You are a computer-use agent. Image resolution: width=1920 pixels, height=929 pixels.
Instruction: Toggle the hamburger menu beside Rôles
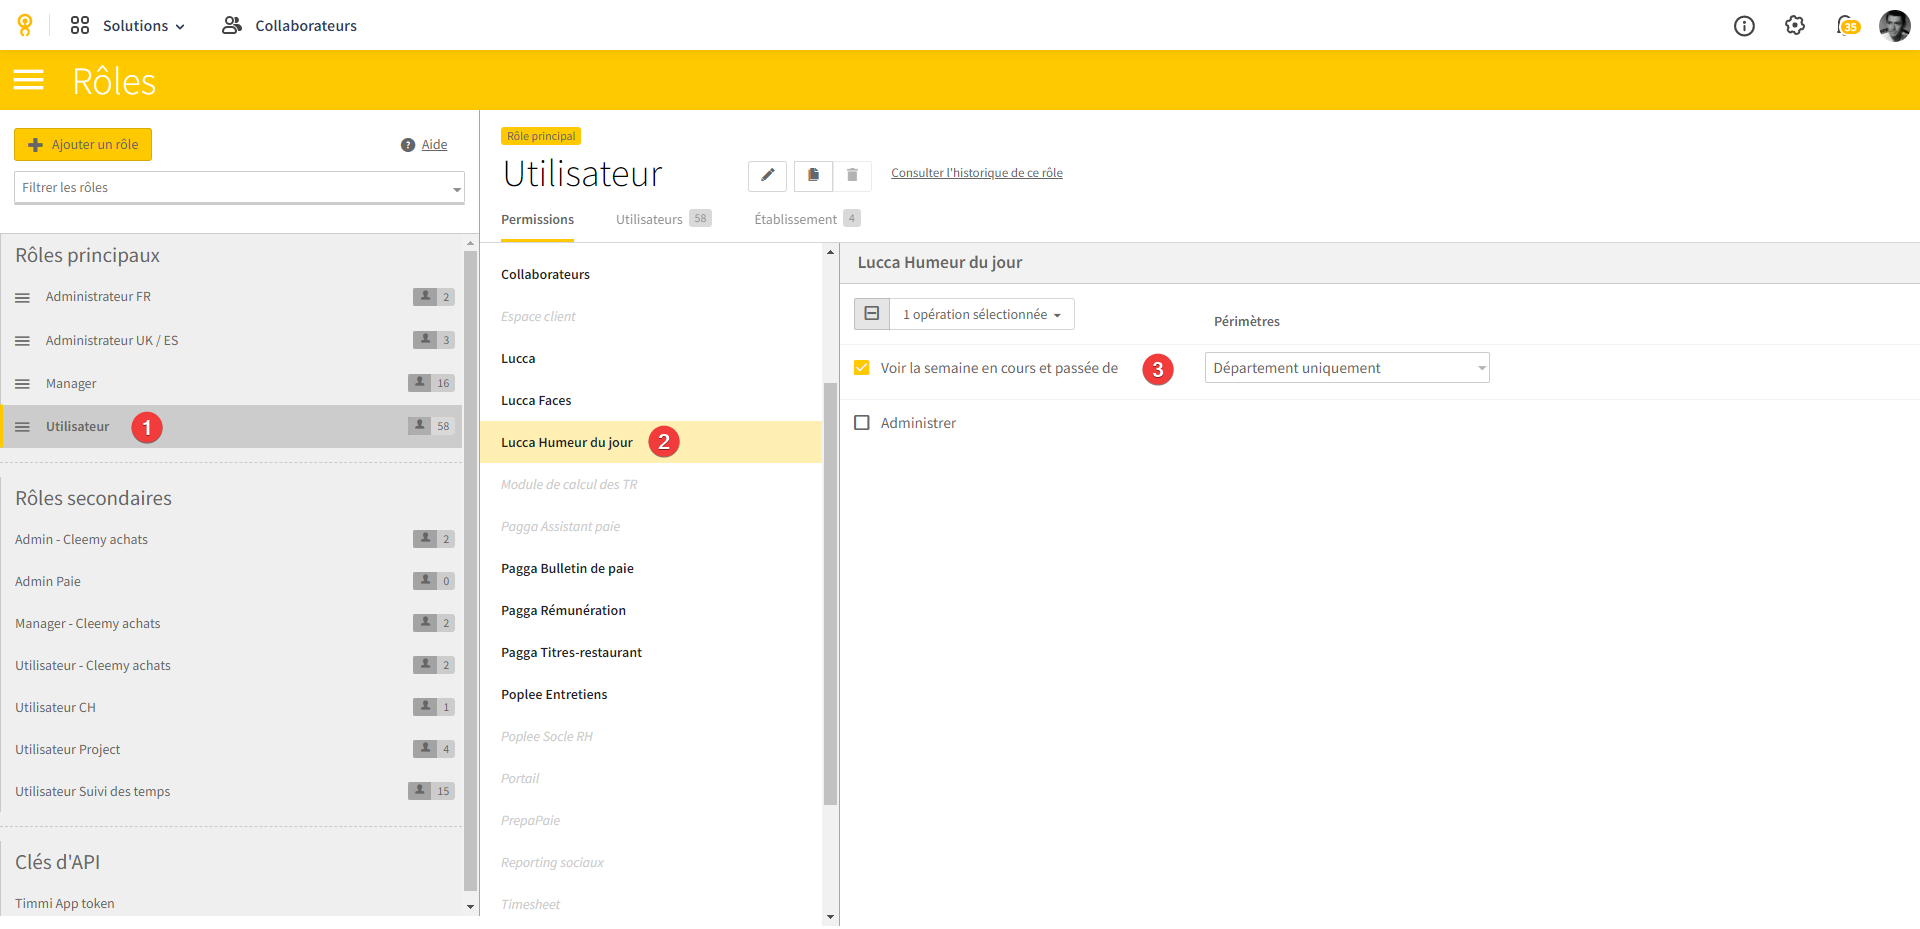pos(28,80)
